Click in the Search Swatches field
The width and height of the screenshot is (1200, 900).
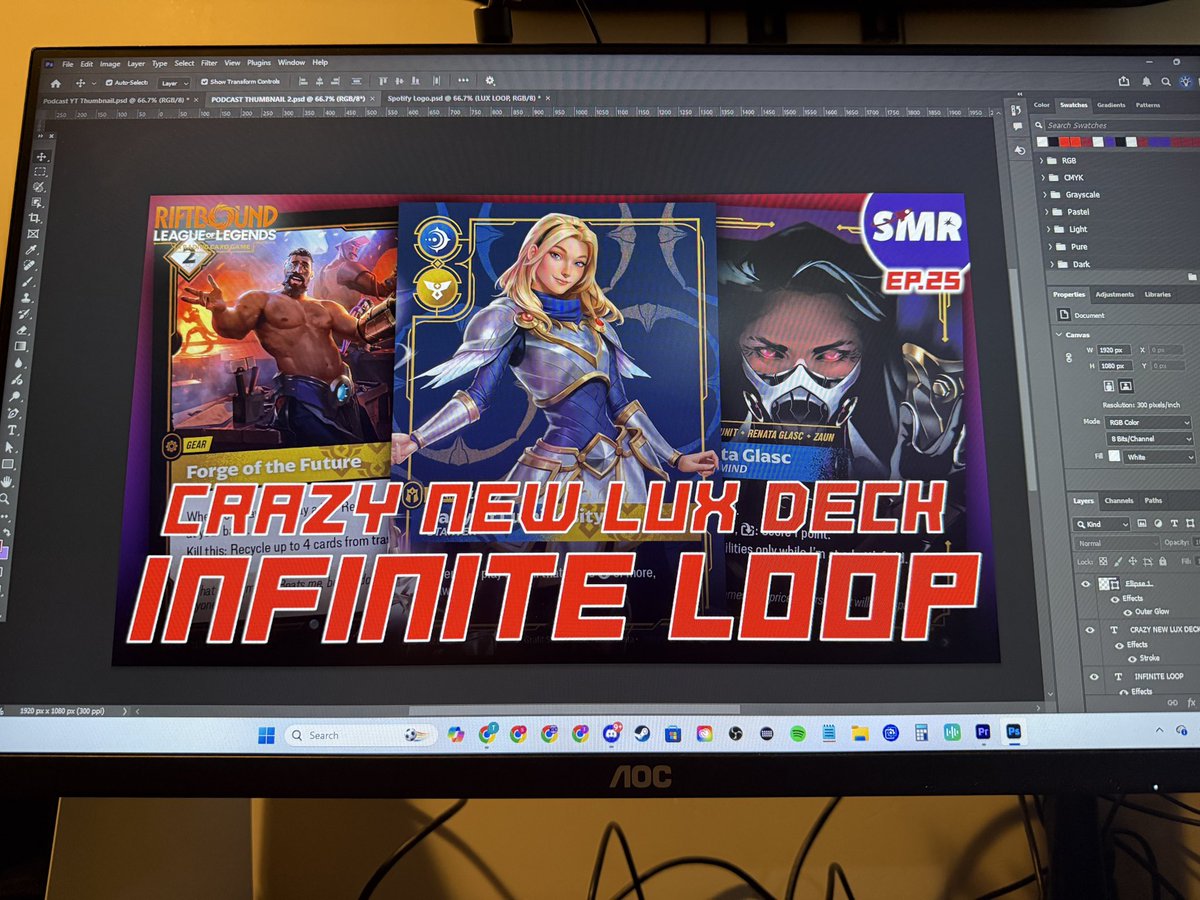(x=1120, y=125)
